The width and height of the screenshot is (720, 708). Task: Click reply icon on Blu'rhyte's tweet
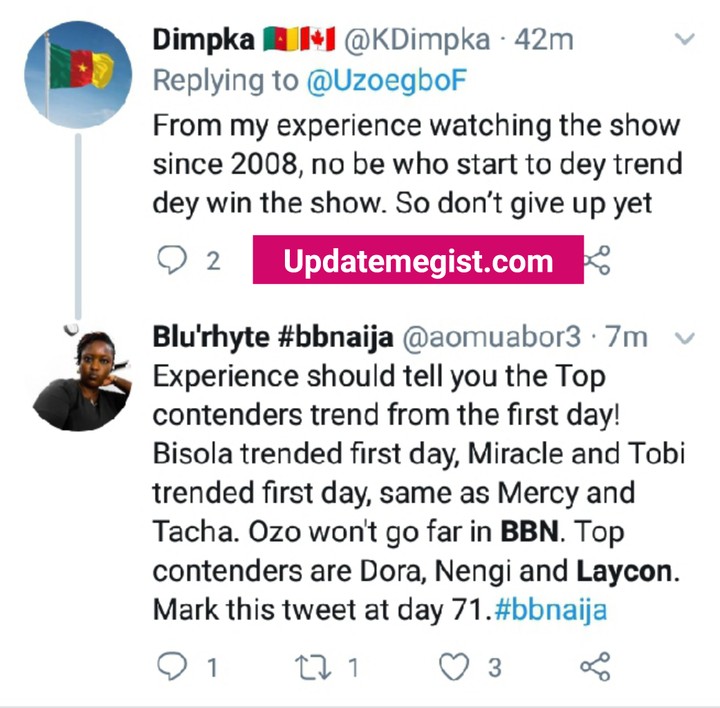click(x=173, y=666)
